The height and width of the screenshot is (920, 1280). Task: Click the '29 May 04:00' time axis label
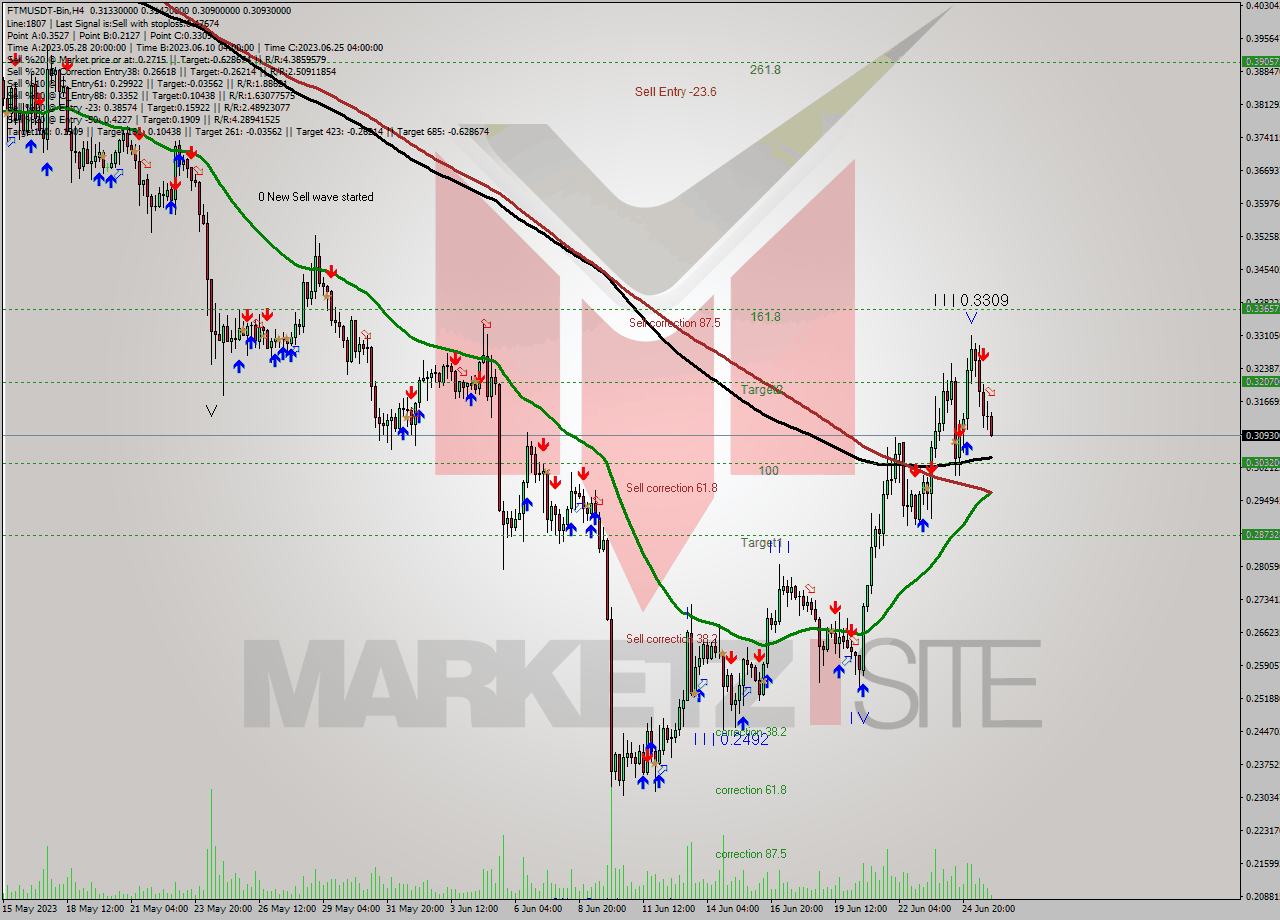pyautogui.click(x=352, y=909)
